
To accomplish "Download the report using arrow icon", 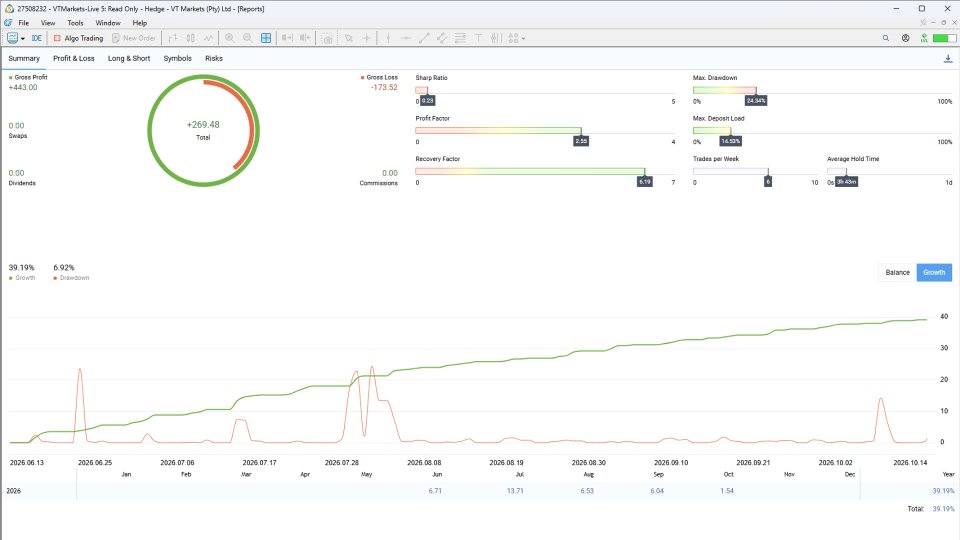I will point(948,59).
